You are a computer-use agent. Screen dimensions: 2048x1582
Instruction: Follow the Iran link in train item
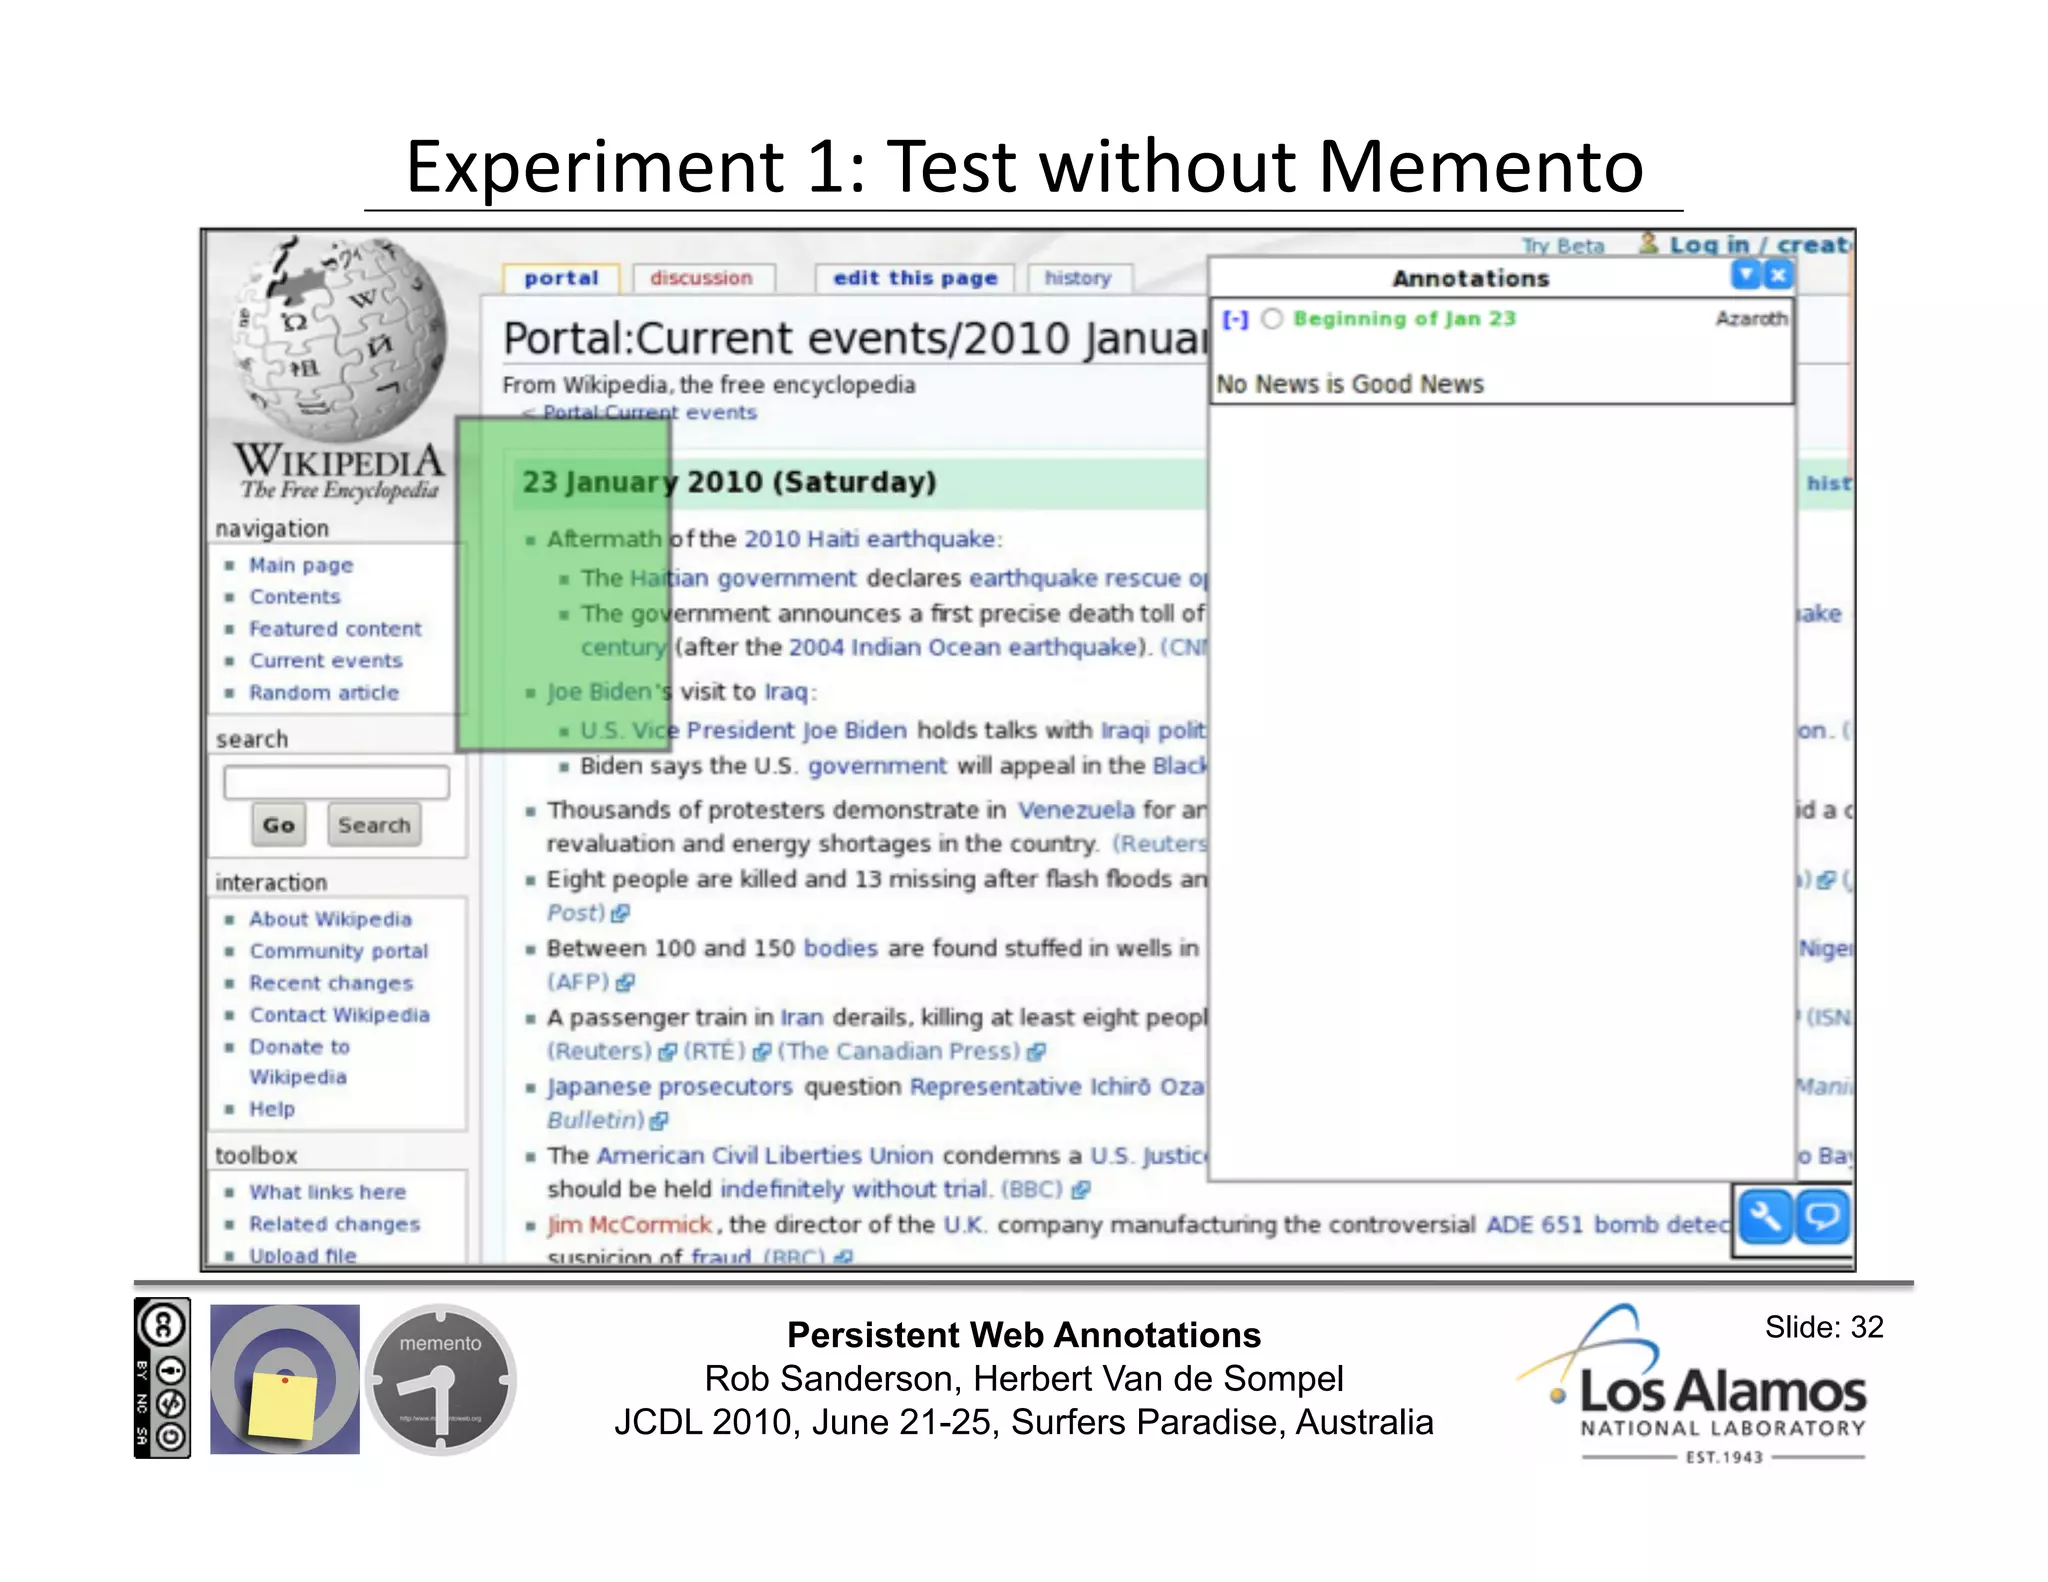pyautogui.click(x=802, y=1018)
